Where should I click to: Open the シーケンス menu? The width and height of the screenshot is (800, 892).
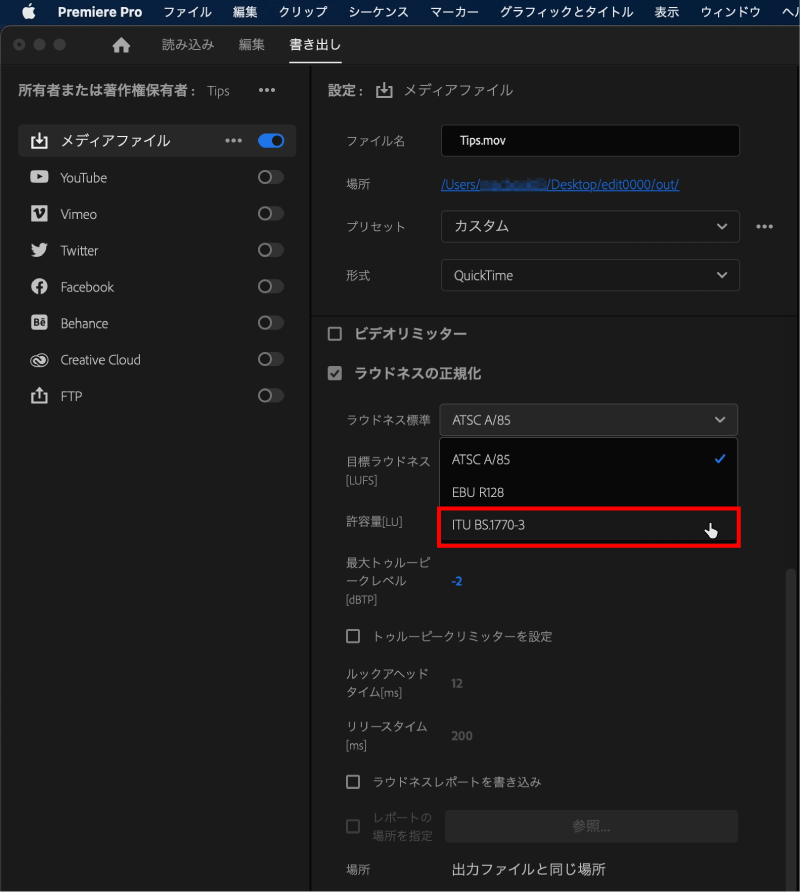[378, 12]
